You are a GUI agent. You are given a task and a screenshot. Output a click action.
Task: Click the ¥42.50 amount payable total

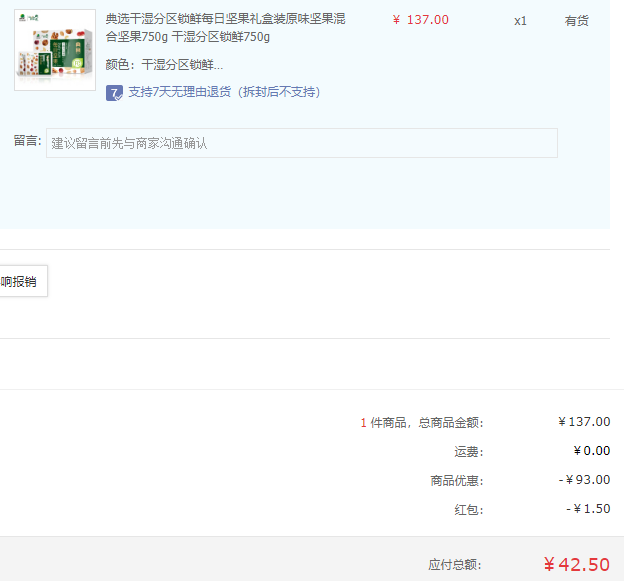[576, 564]
